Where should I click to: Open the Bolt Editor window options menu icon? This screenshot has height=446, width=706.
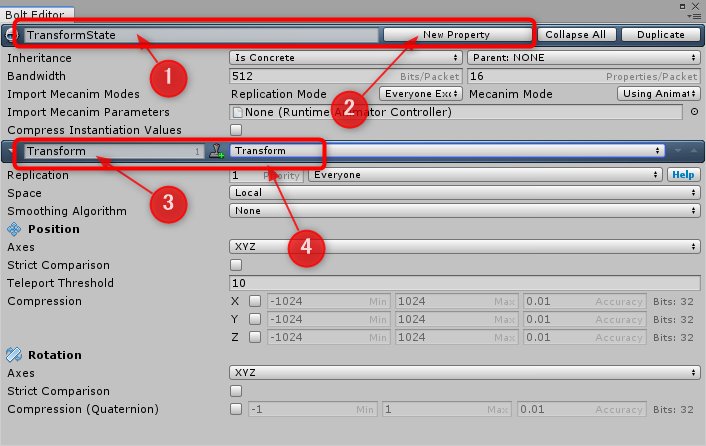(696, 16)
